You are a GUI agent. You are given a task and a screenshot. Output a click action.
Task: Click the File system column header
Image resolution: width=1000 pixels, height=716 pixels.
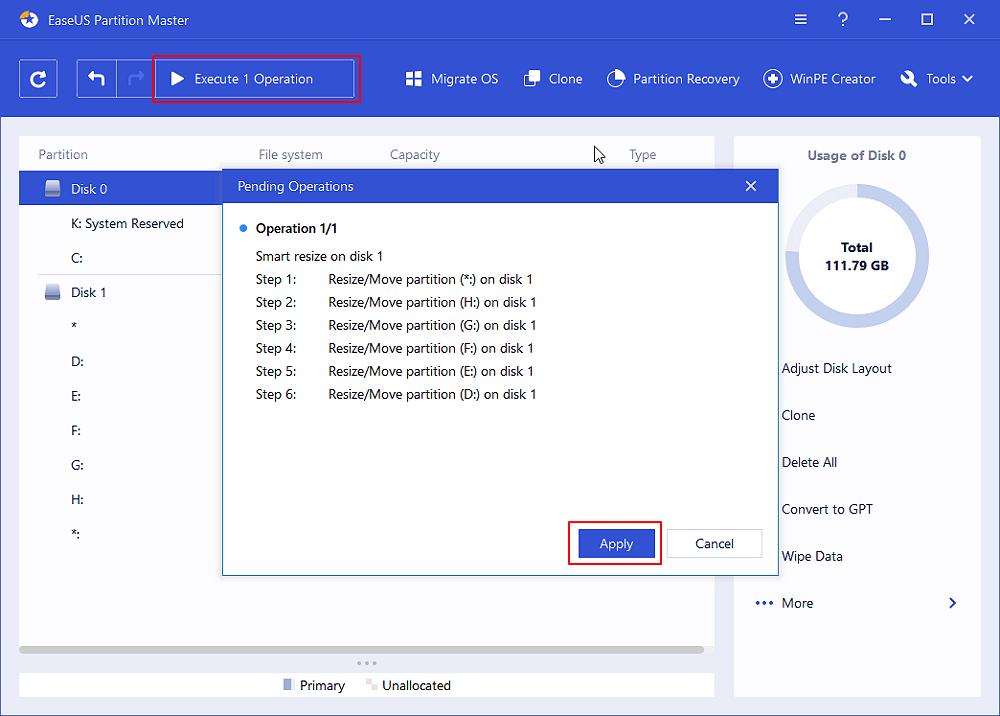click(x=290, y=154)
